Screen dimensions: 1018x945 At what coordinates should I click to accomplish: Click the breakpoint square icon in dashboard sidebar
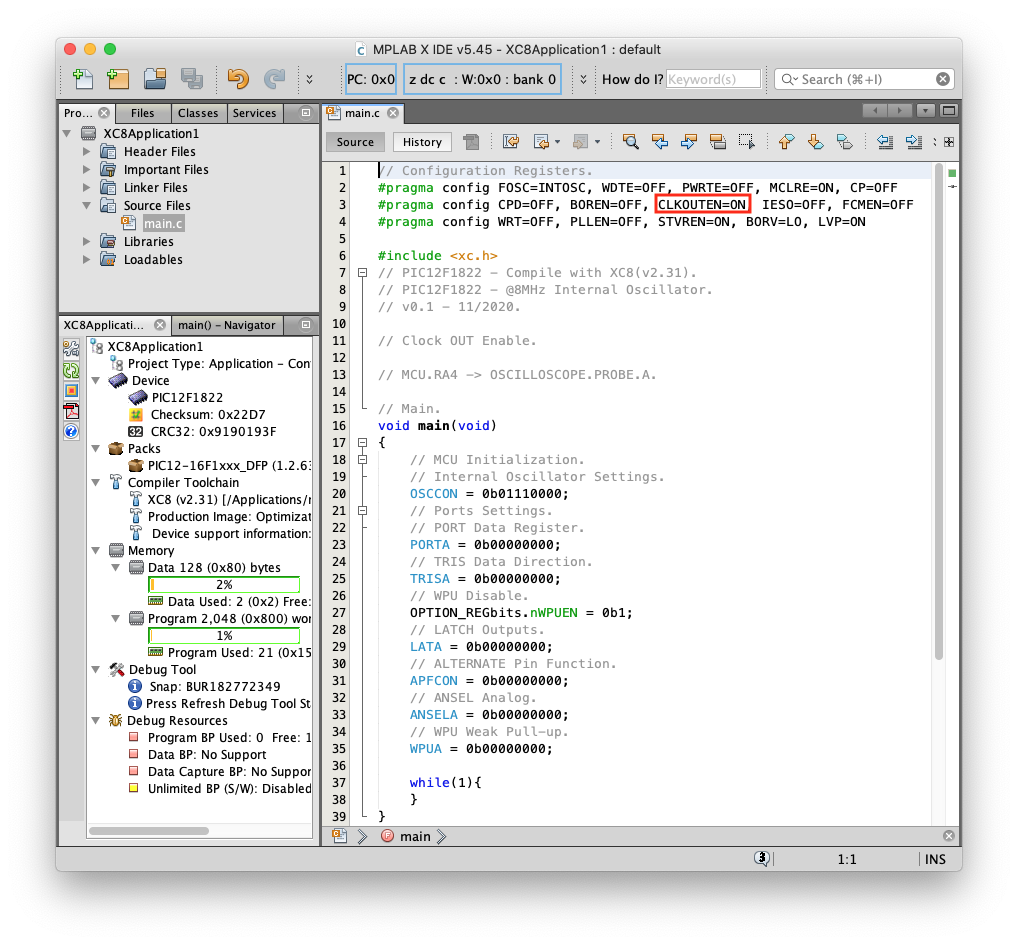point(71,391)
